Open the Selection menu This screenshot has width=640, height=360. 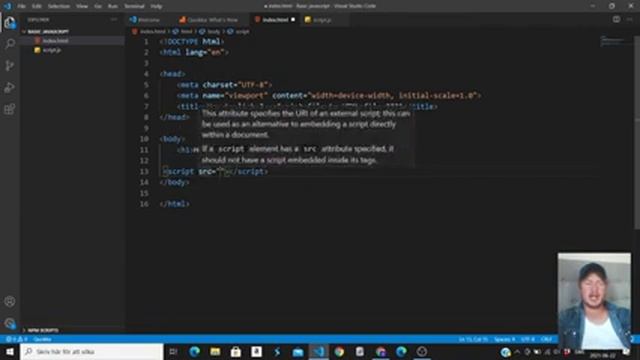pos(59,6)
